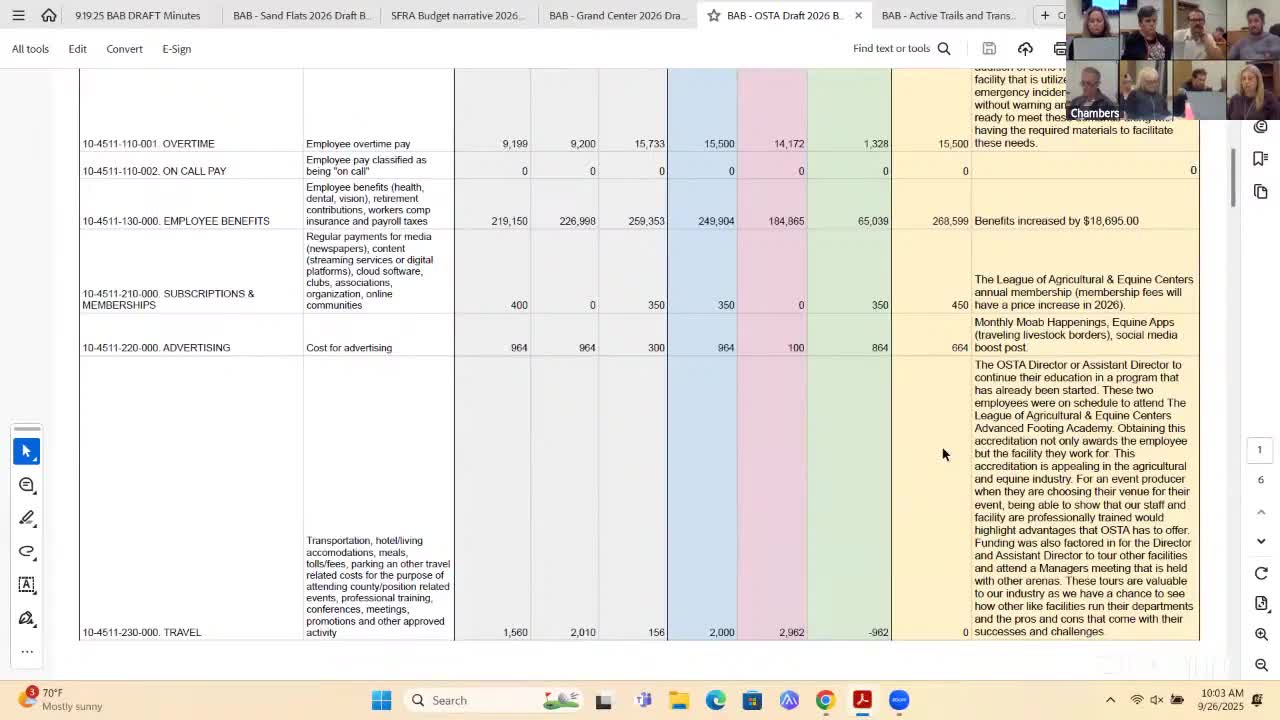Choose the add comment tool
Image resolution: width=1280 pixels, height=720 pixels.
27,485
